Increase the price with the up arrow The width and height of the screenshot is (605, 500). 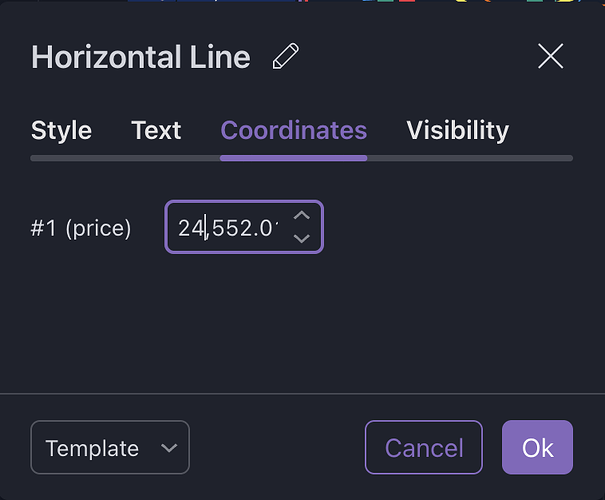[302, 216]
